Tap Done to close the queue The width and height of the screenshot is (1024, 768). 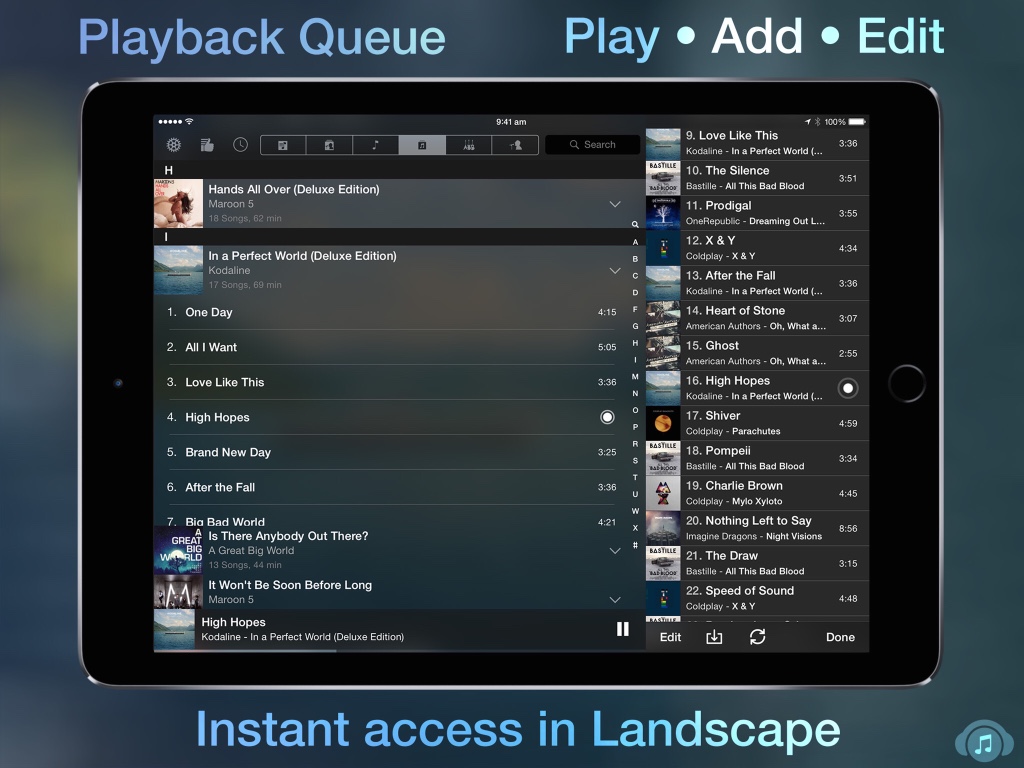coord(840,637)
